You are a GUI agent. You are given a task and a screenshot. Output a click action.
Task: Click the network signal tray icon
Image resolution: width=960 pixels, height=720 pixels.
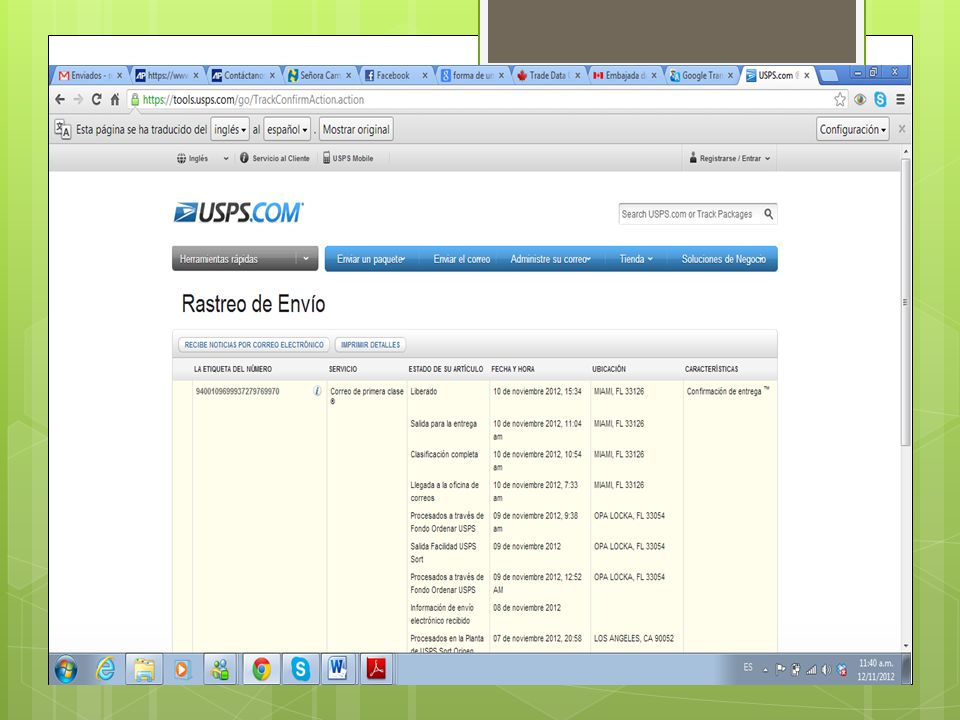tap(811, 669)
